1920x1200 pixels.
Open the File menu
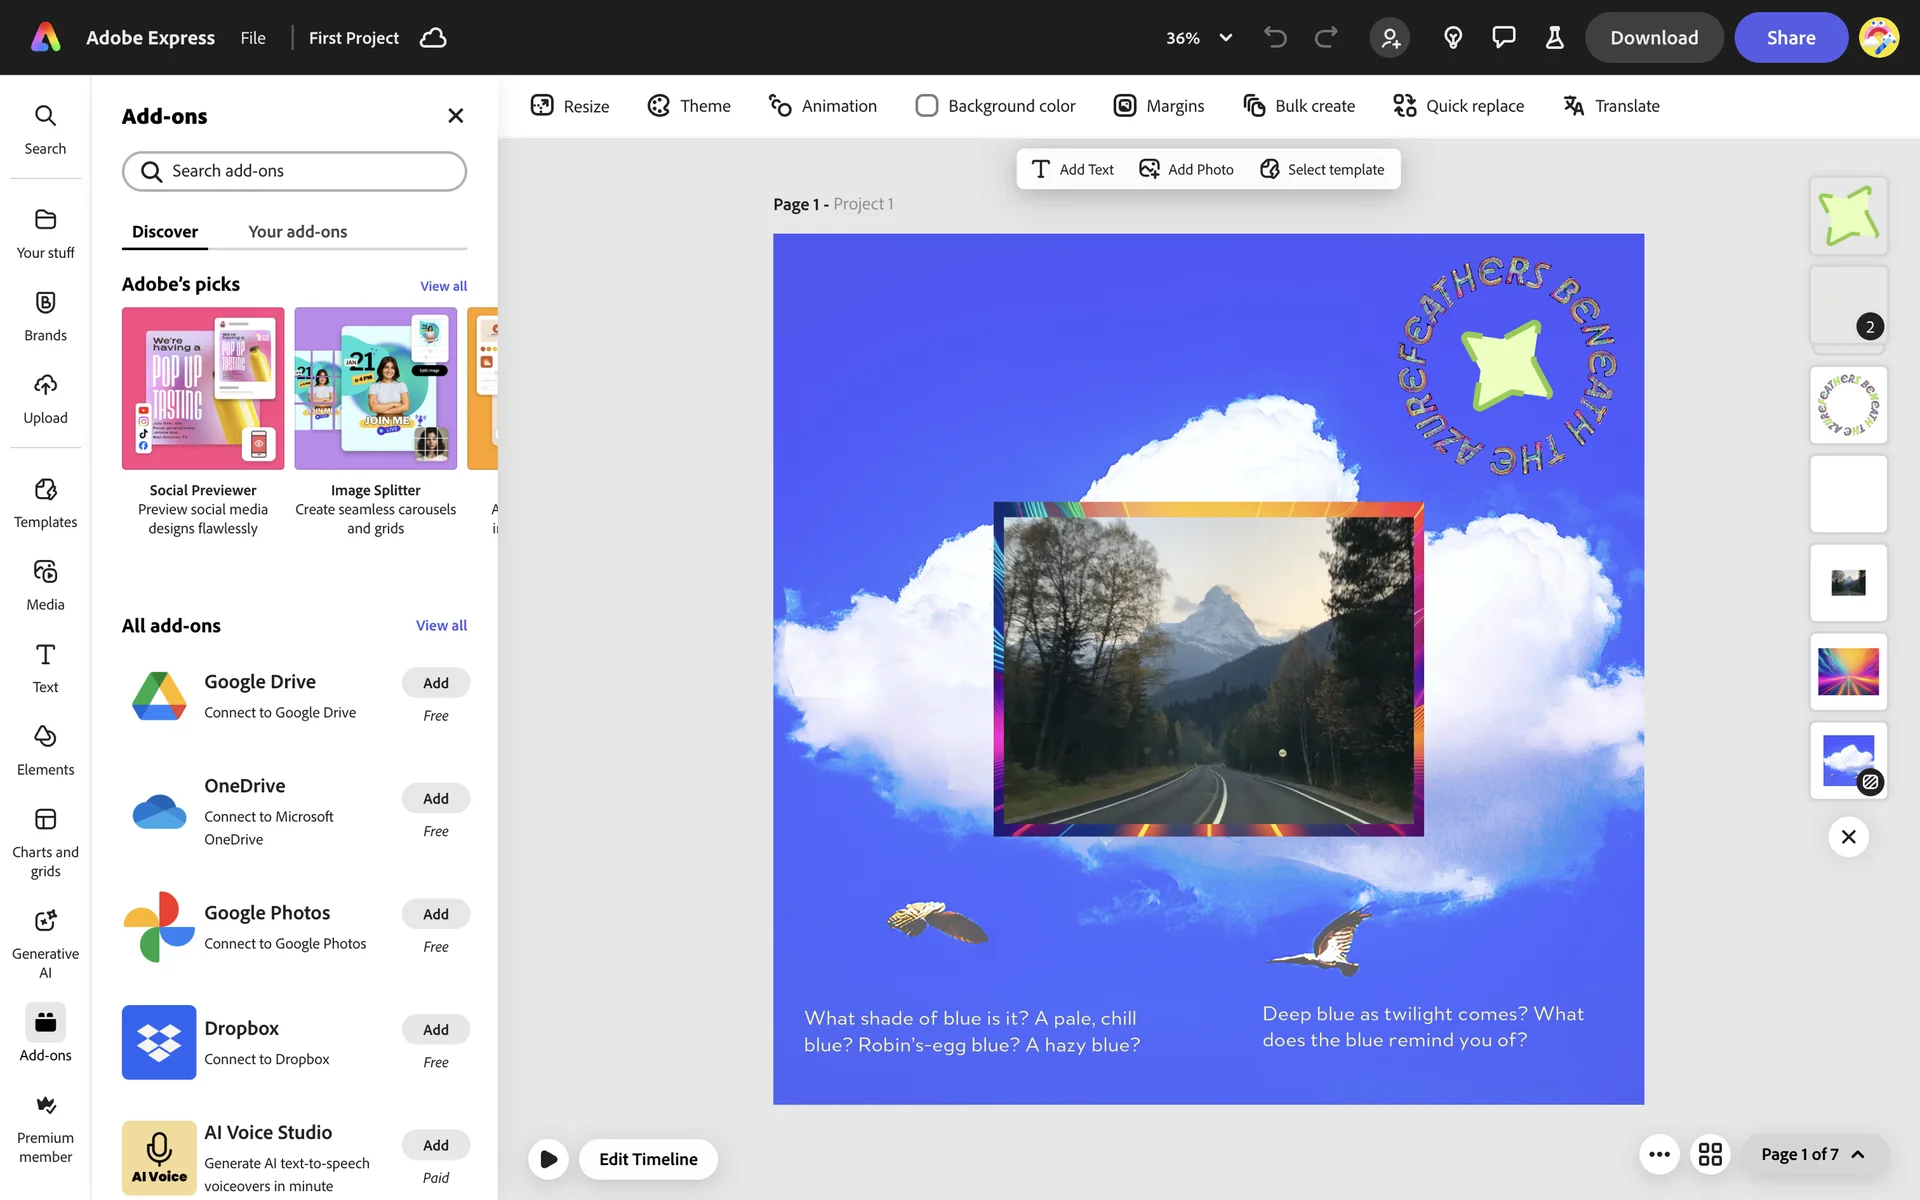[x=253, y=38]
